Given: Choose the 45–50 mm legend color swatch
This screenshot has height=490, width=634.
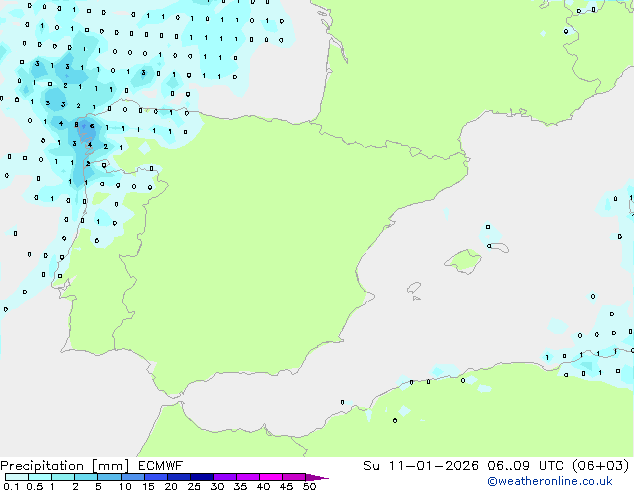Looking at the screenshot, I should click(294, 477).
